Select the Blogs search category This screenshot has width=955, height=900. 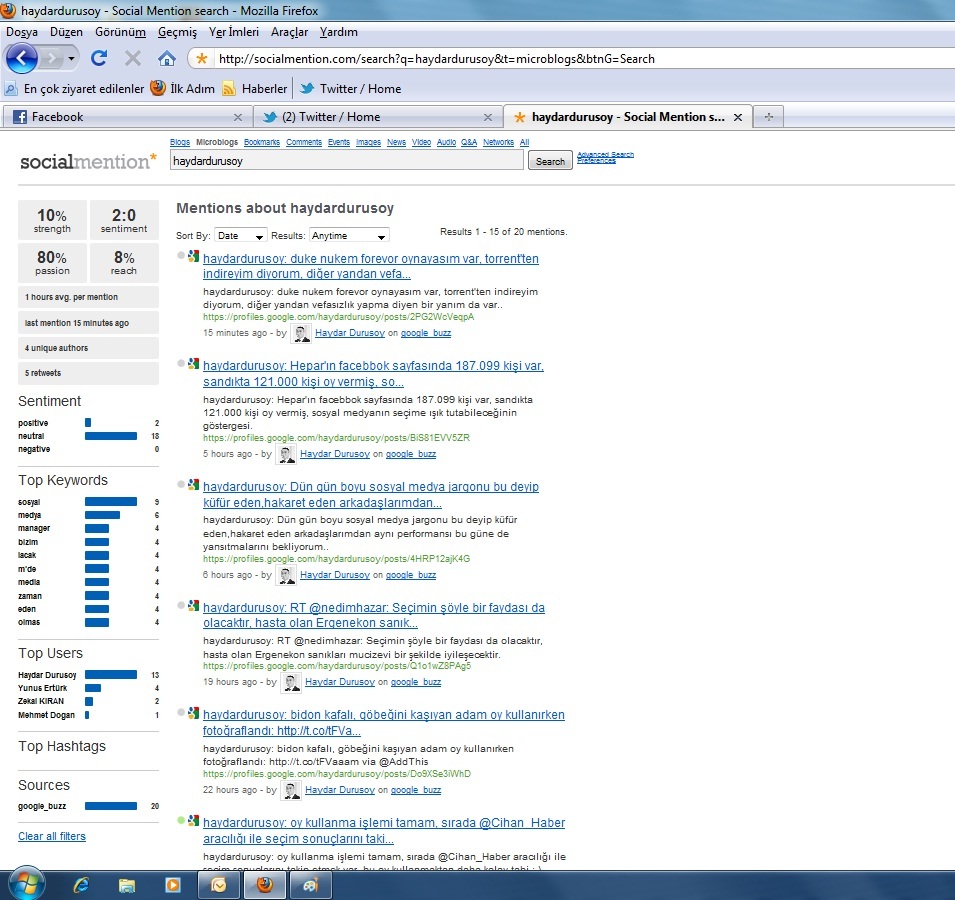click(x=180, y=142)
